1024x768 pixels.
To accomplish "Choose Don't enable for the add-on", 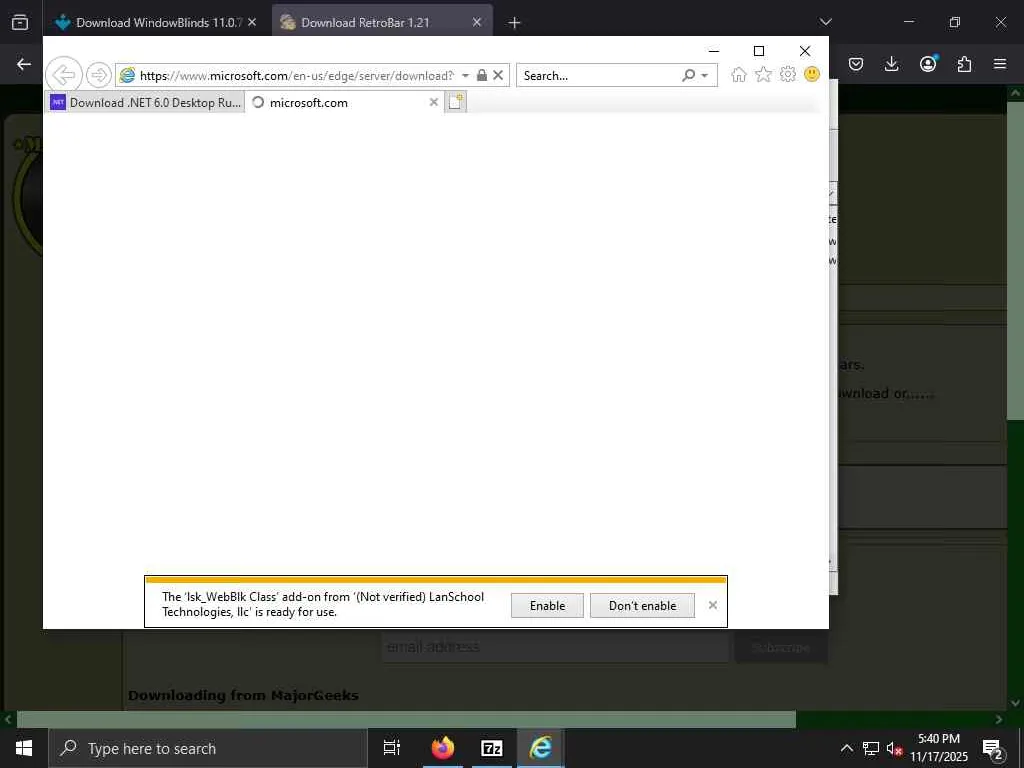I will point(642,605).
